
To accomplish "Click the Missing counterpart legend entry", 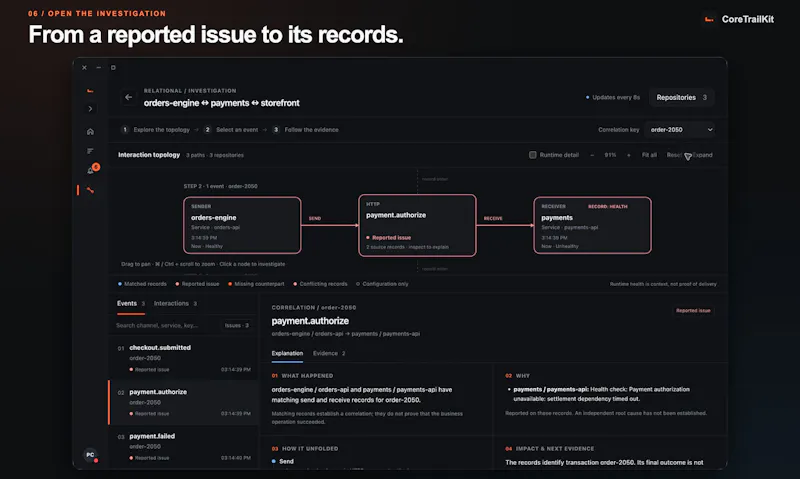I will click(x=256, y=284).
